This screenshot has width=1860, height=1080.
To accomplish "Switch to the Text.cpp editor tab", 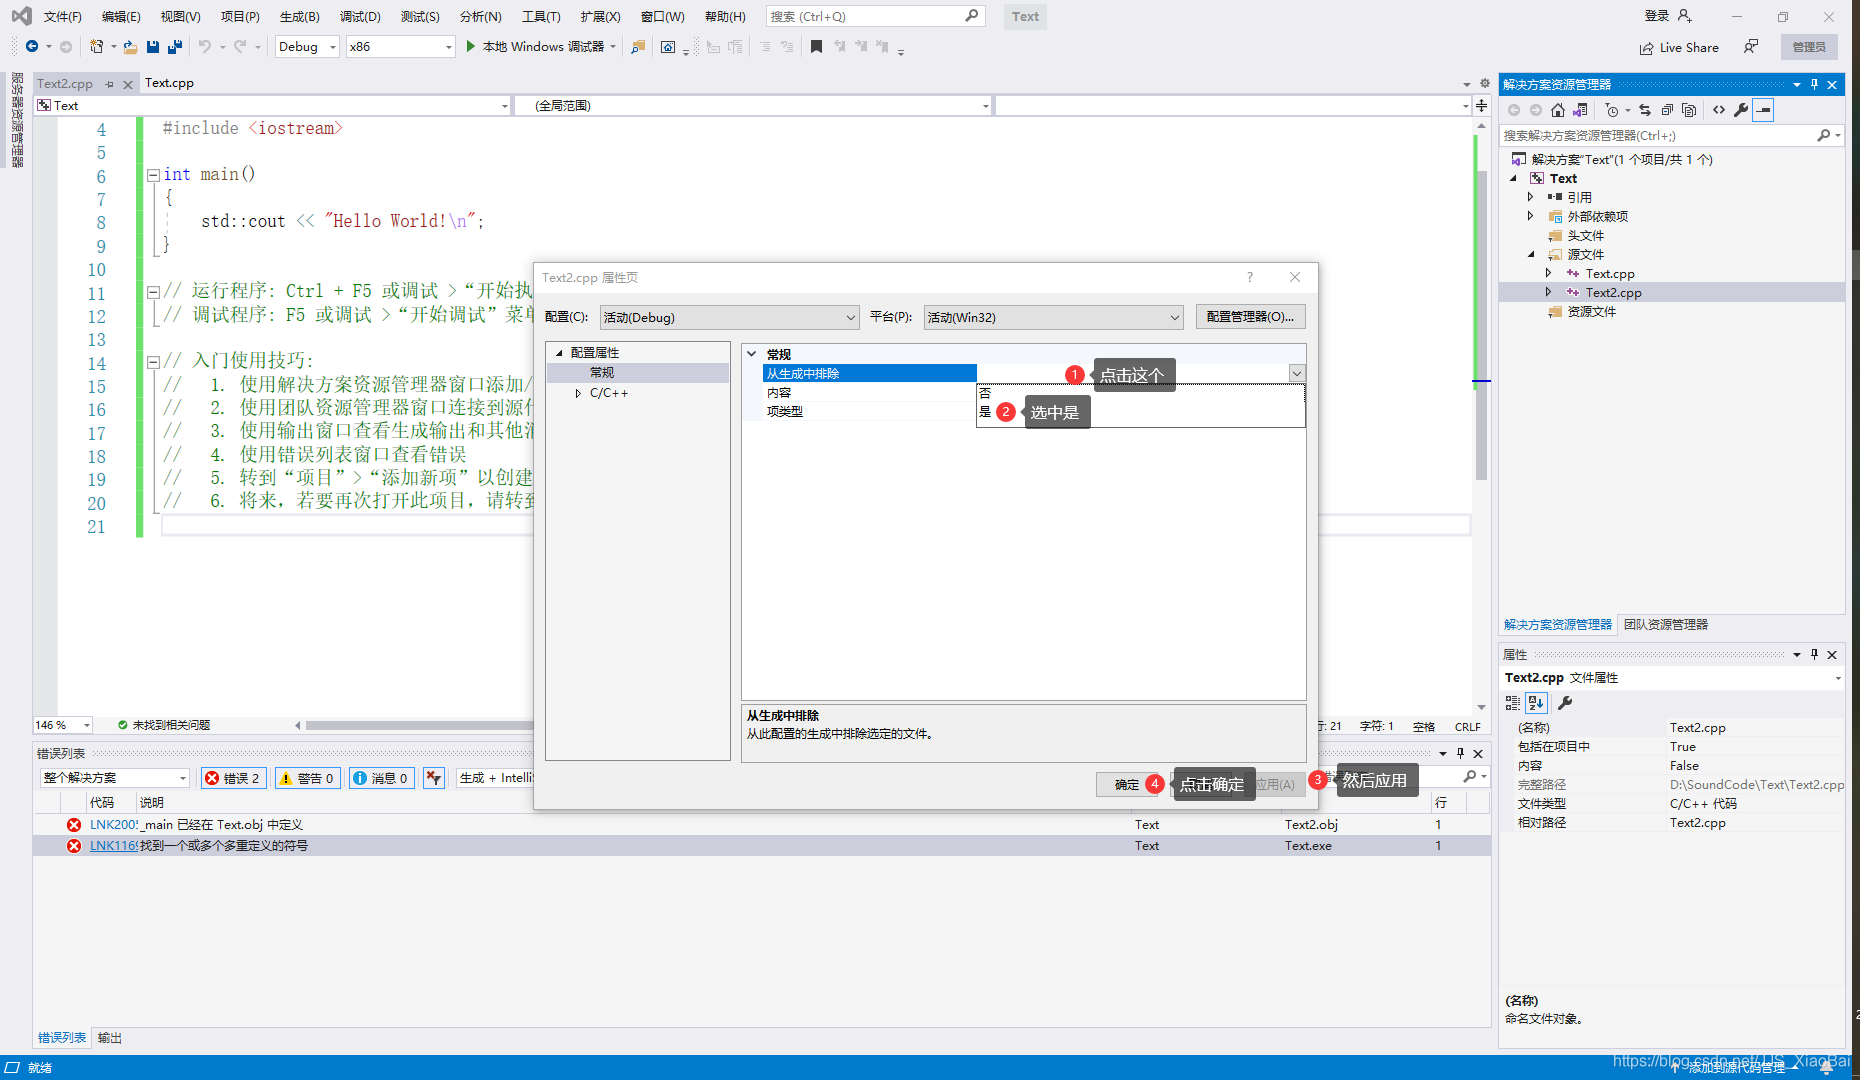I will pyautogui.click(x=169, y=83).
